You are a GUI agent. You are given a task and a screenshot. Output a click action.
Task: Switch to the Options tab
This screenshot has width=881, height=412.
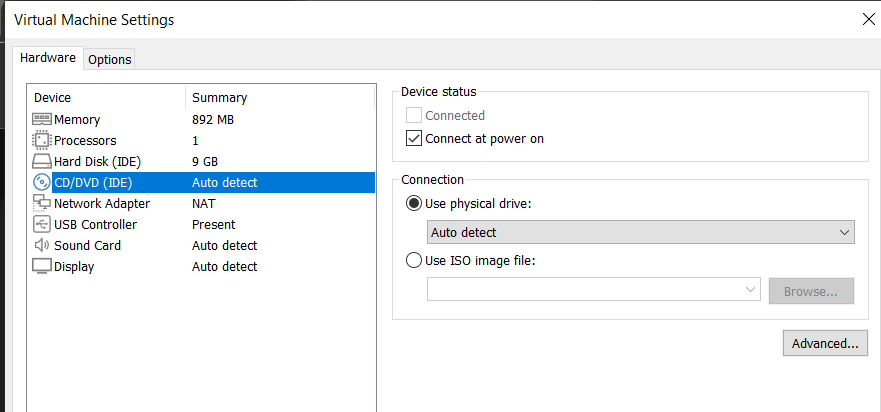tap(110, 59)
